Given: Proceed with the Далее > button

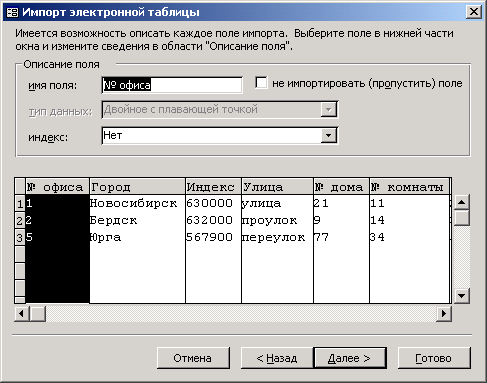Looking at the screenshot, I should click(350, 358).
